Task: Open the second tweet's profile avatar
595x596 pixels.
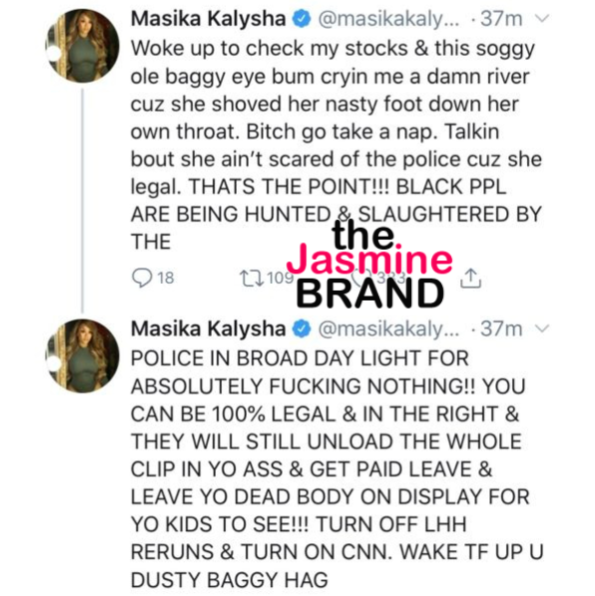Action: [x=83, y=356]
